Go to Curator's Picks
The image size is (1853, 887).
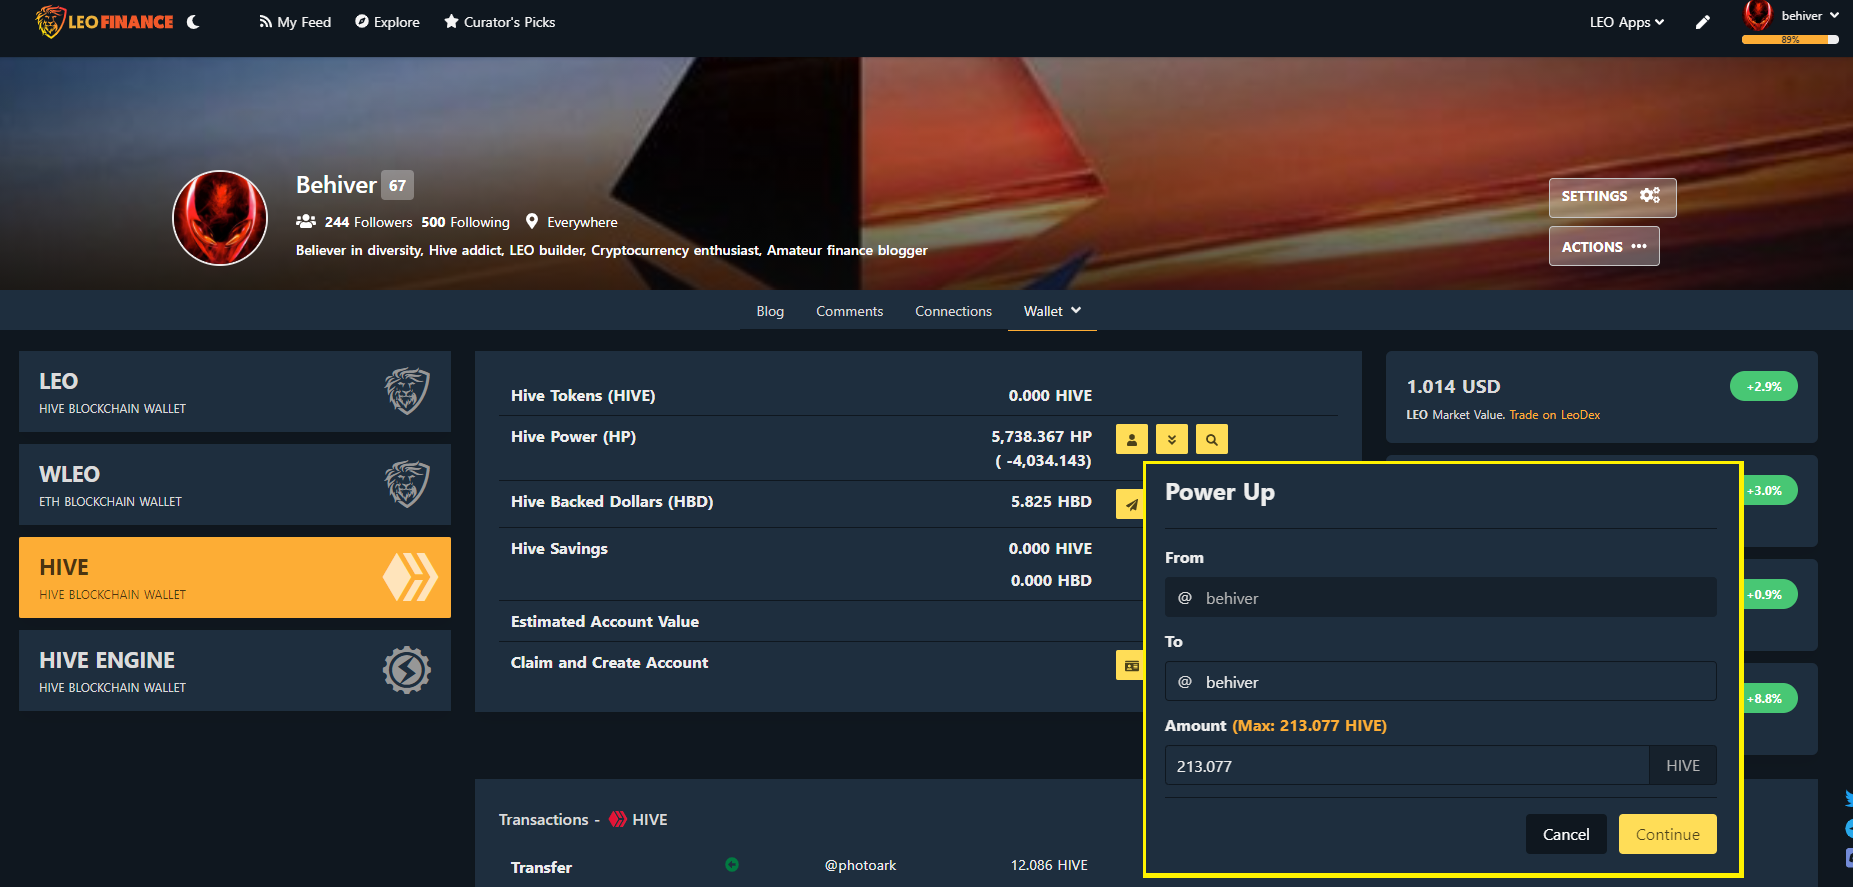tap(499, 22)
